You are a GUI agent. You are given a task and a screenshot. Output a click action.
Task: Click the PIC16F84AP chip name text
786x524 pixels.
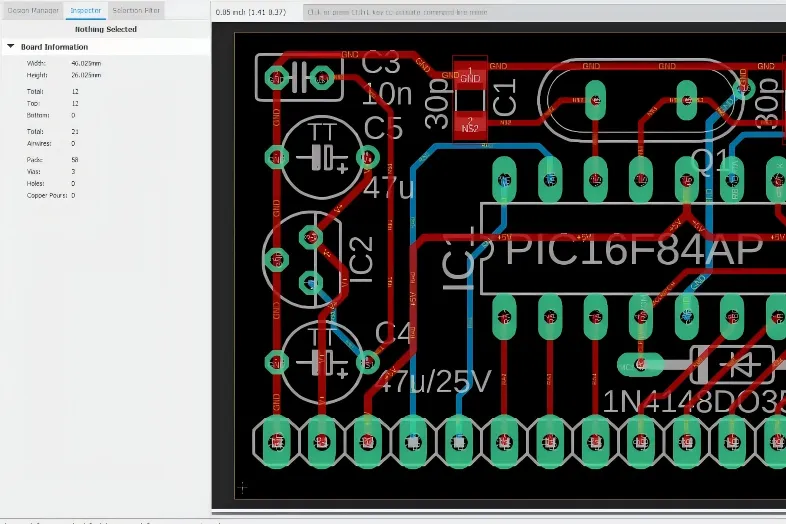pos(634,250)
